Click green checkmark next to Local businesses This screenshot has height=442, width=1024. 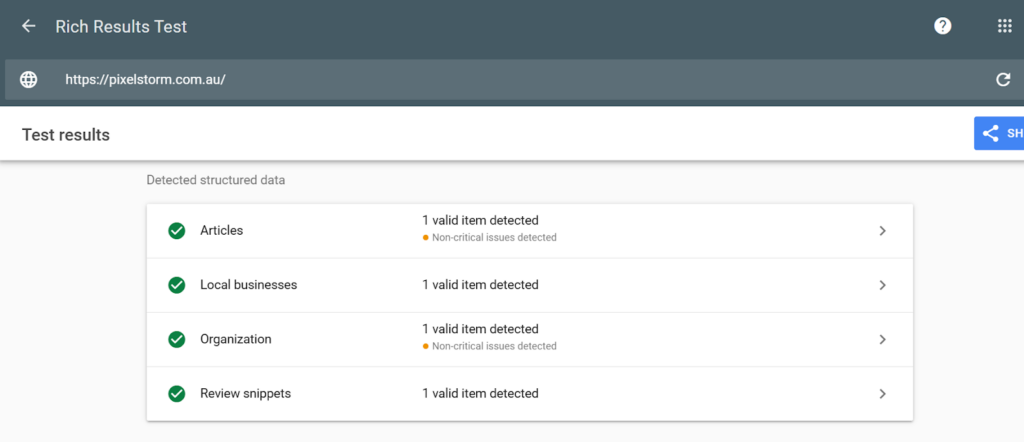(x=177, y=285)
